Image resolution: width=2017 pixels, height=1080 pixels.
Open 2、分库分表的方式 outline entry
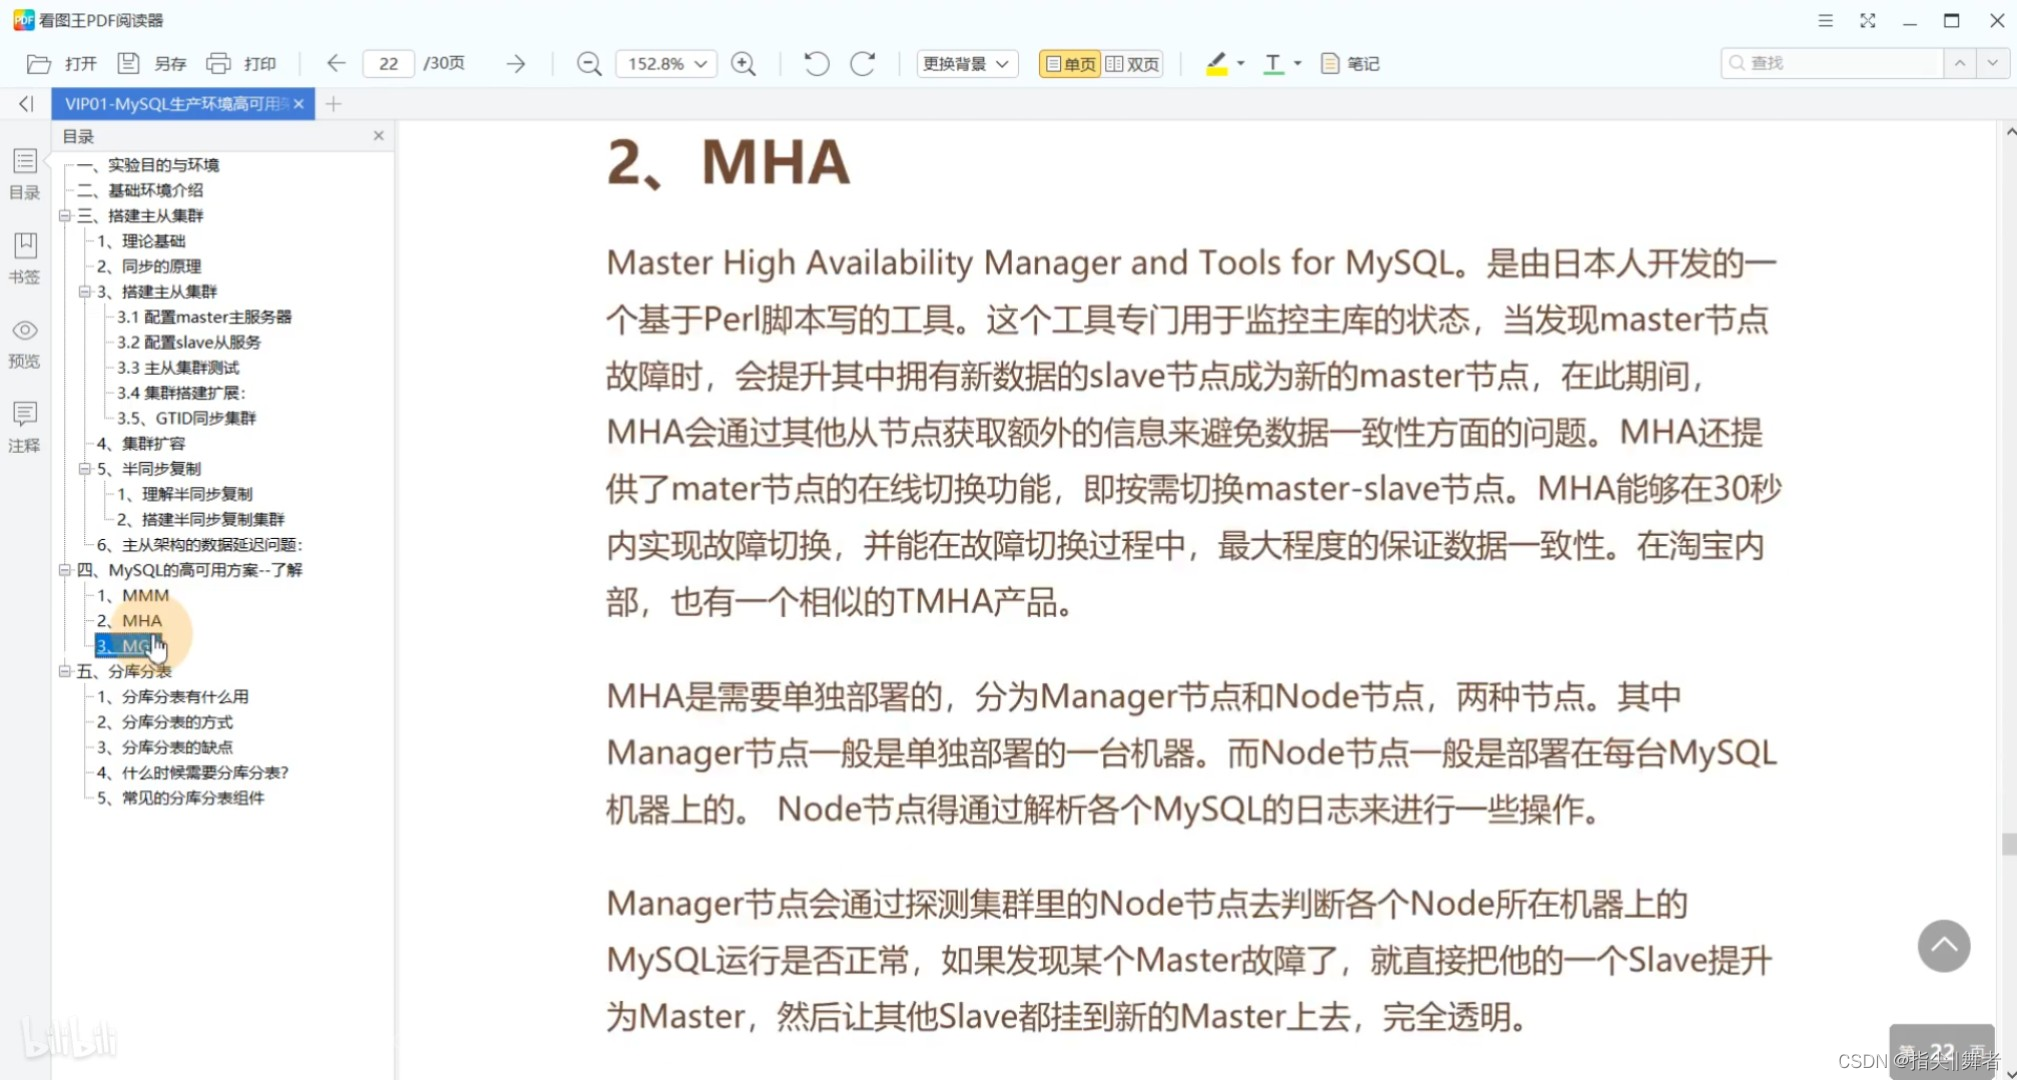[165, 721]
